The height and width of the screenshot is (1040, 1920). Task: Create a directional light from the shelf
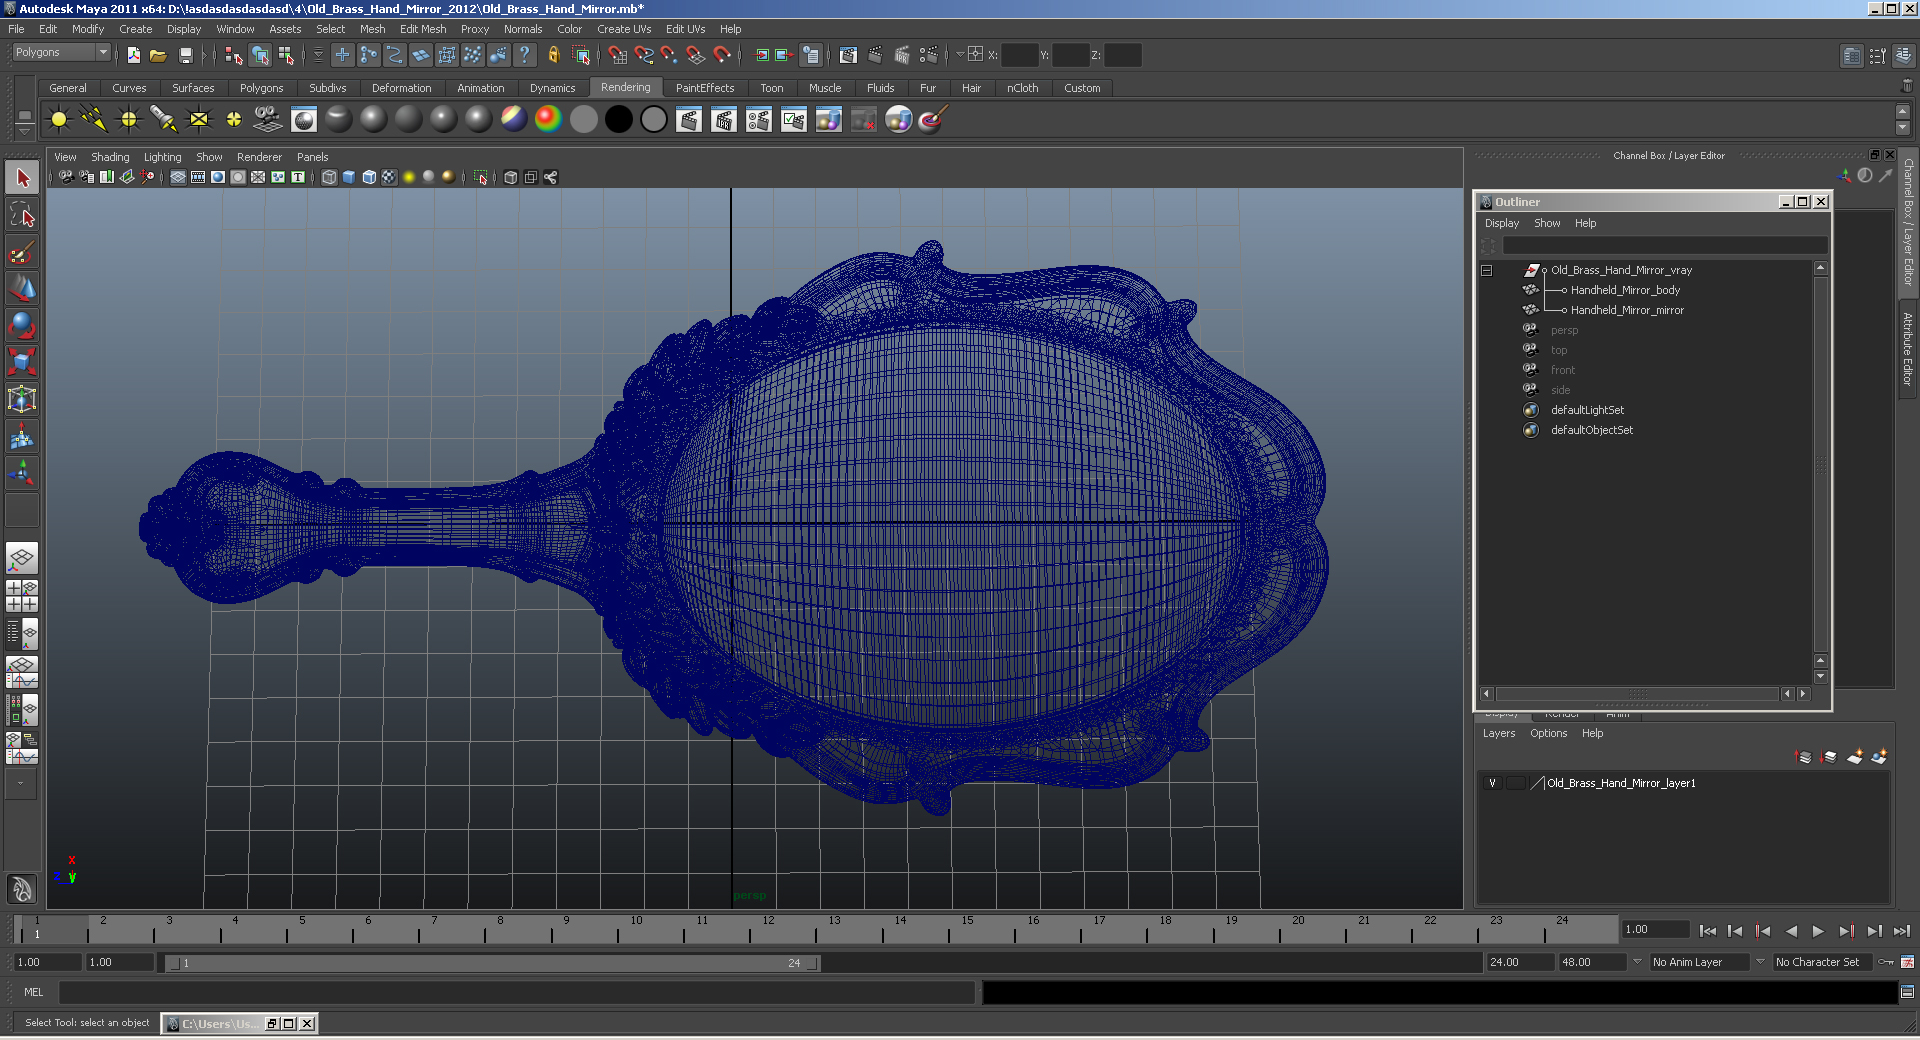(94, 120)
